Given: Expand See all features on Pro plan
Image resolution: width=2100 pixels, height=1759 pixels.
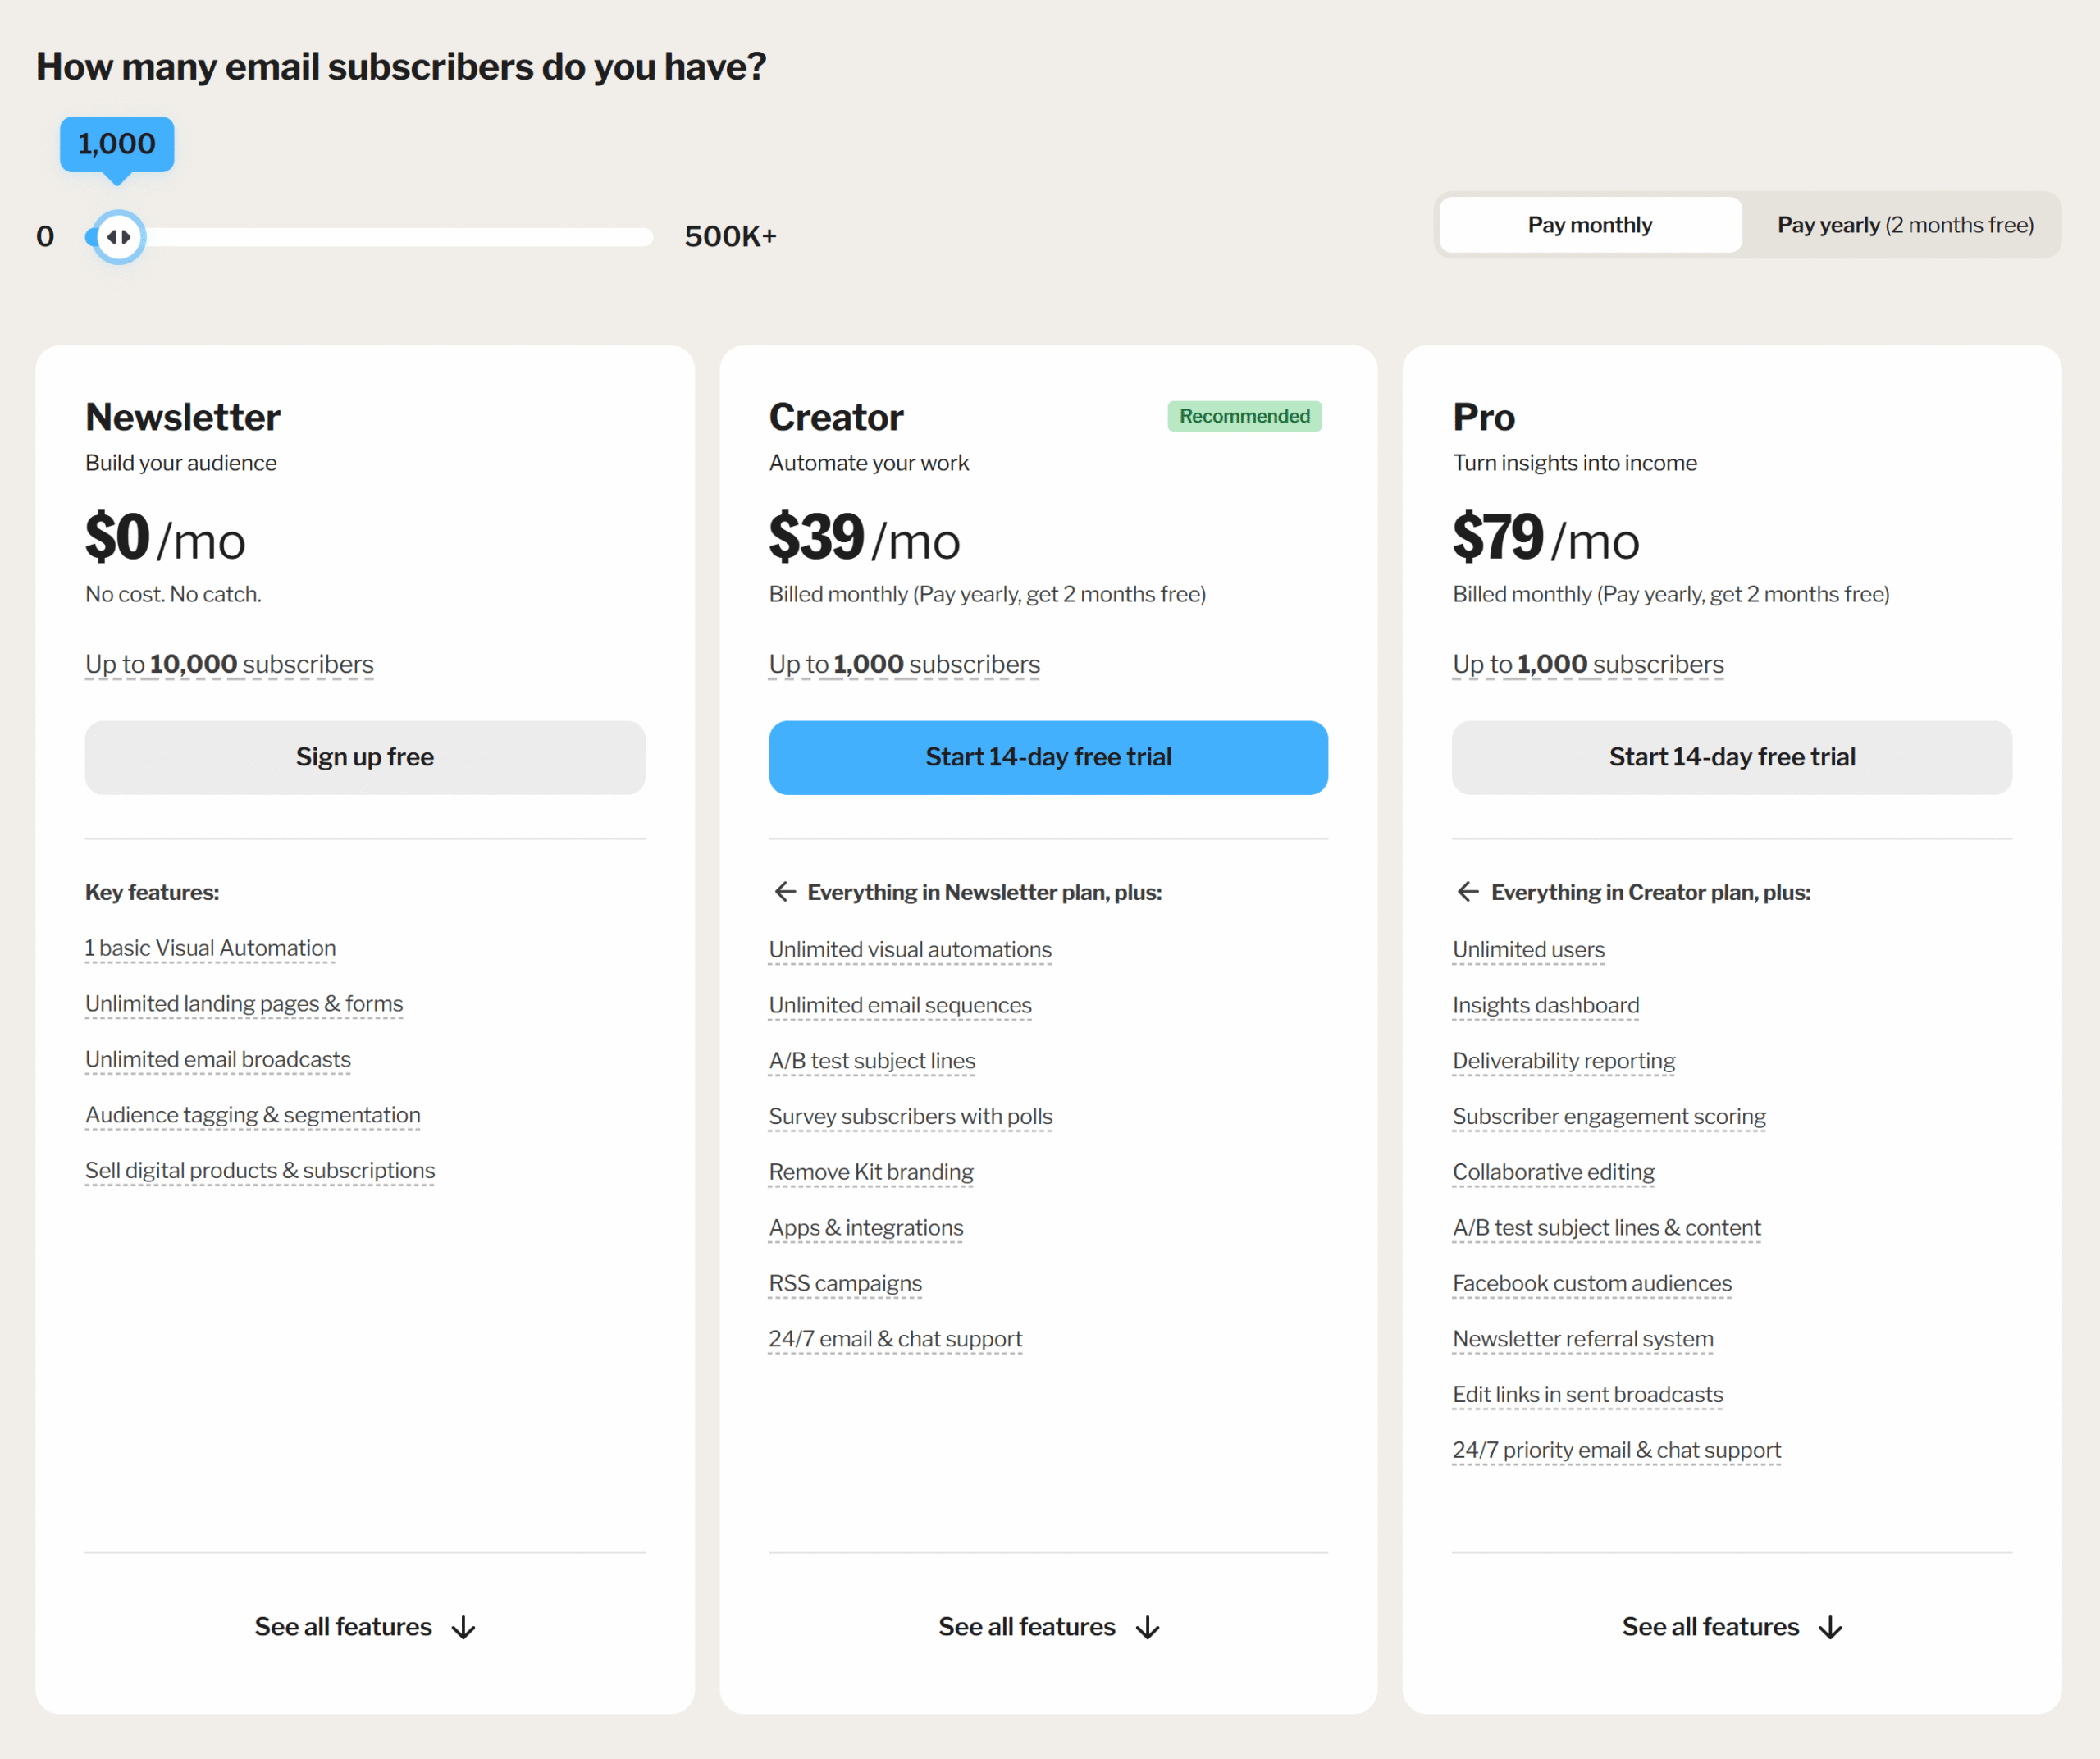Looking at the screenshot, I should (x=1732, y=1625).
